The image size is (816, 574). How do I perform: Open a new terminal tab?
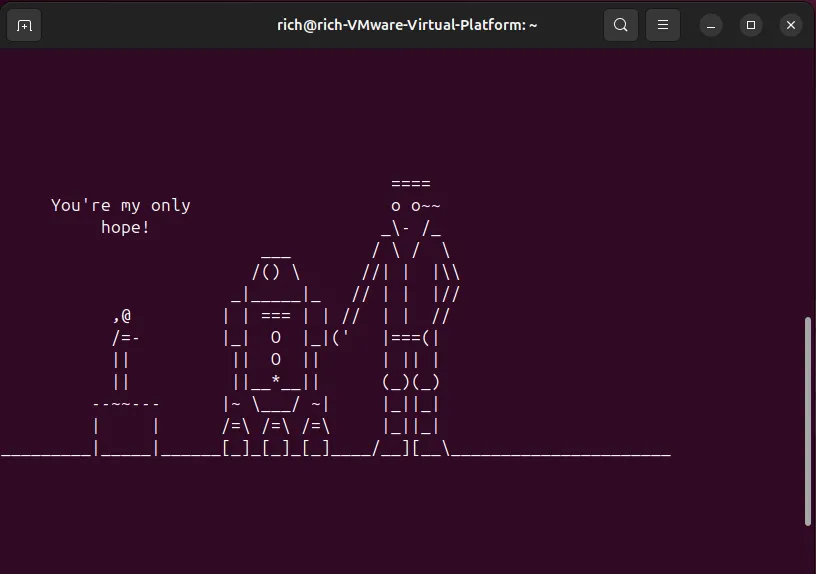point(25,25)
